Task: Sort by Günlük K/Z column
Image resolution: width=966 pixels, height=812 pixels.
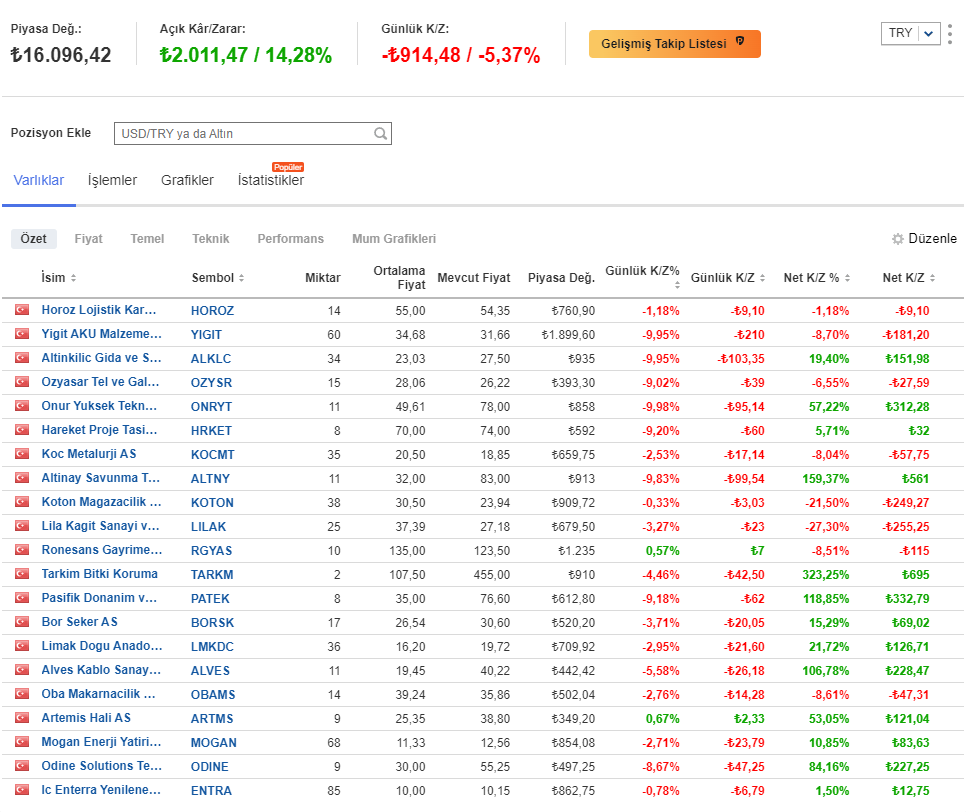Action: (x=728, y=278)
